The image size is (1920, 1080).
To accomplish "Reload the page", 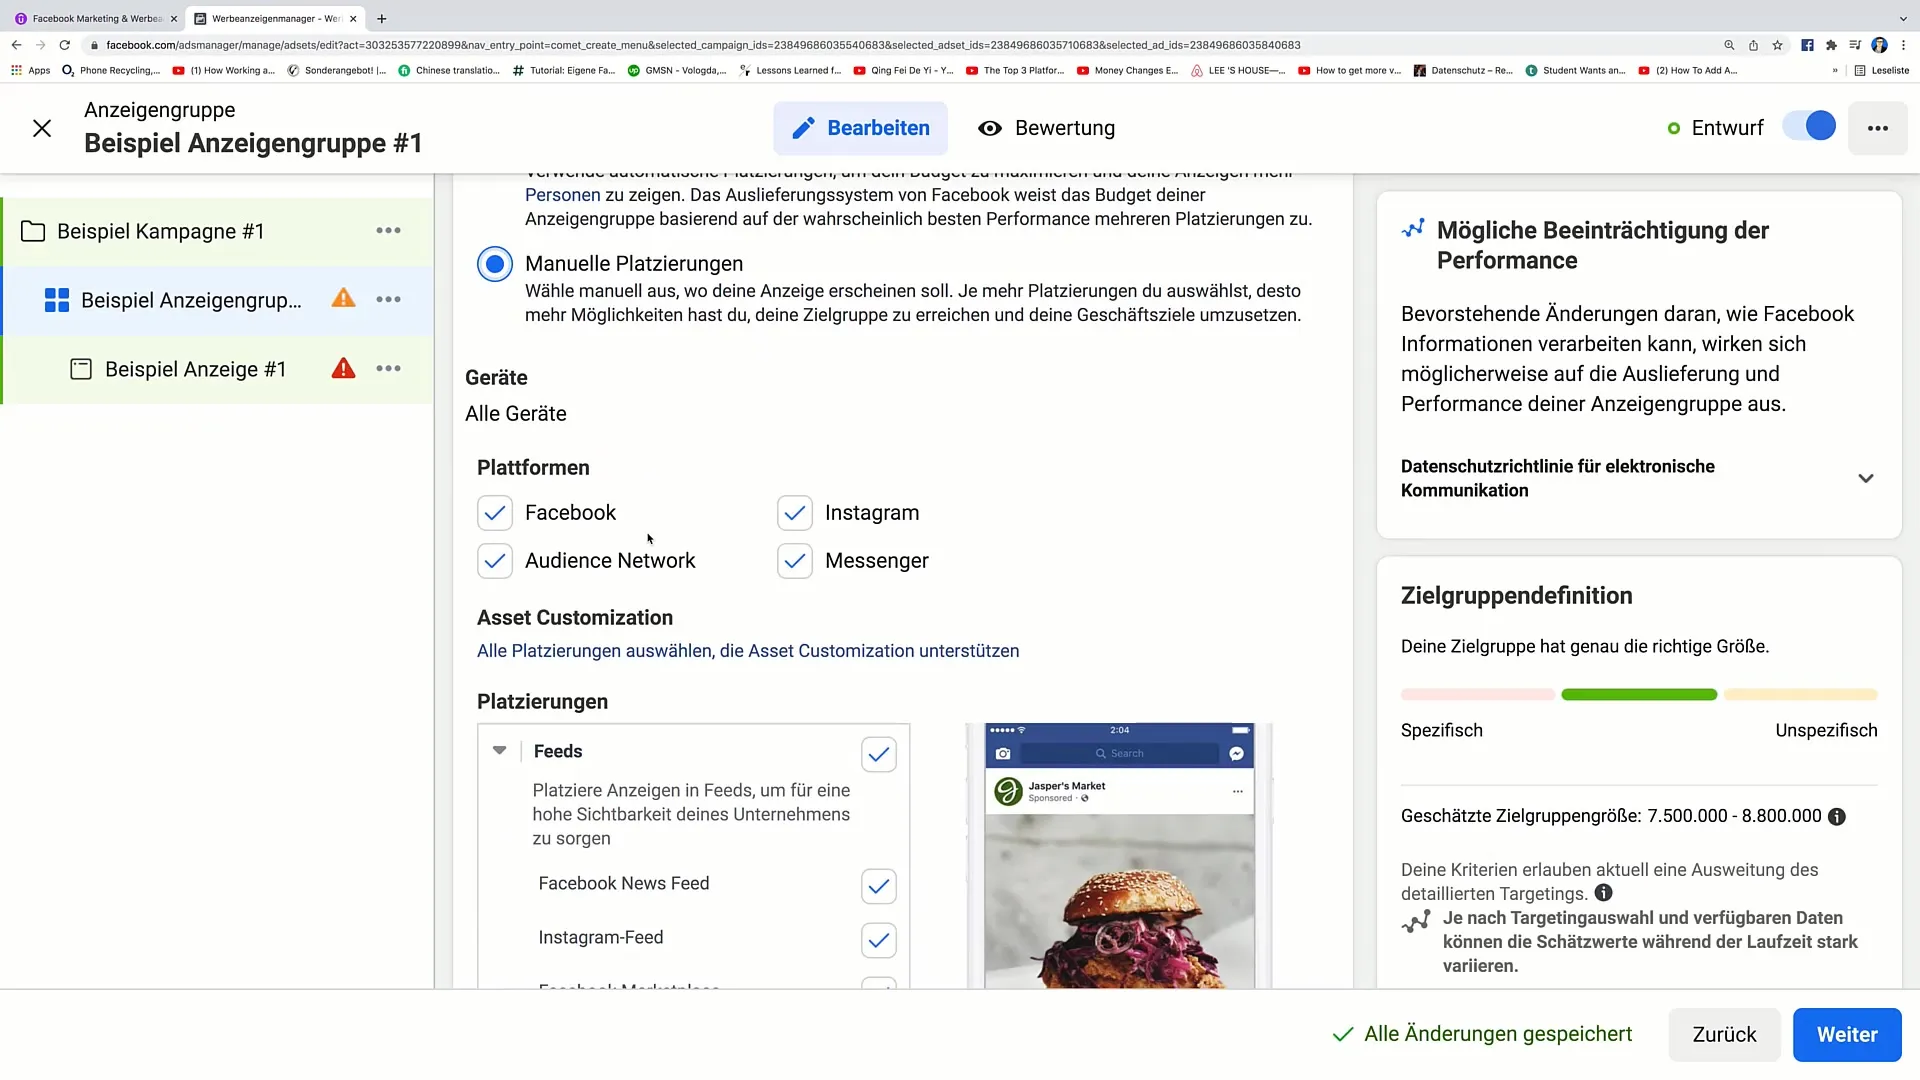I will [x=65, y=45].
